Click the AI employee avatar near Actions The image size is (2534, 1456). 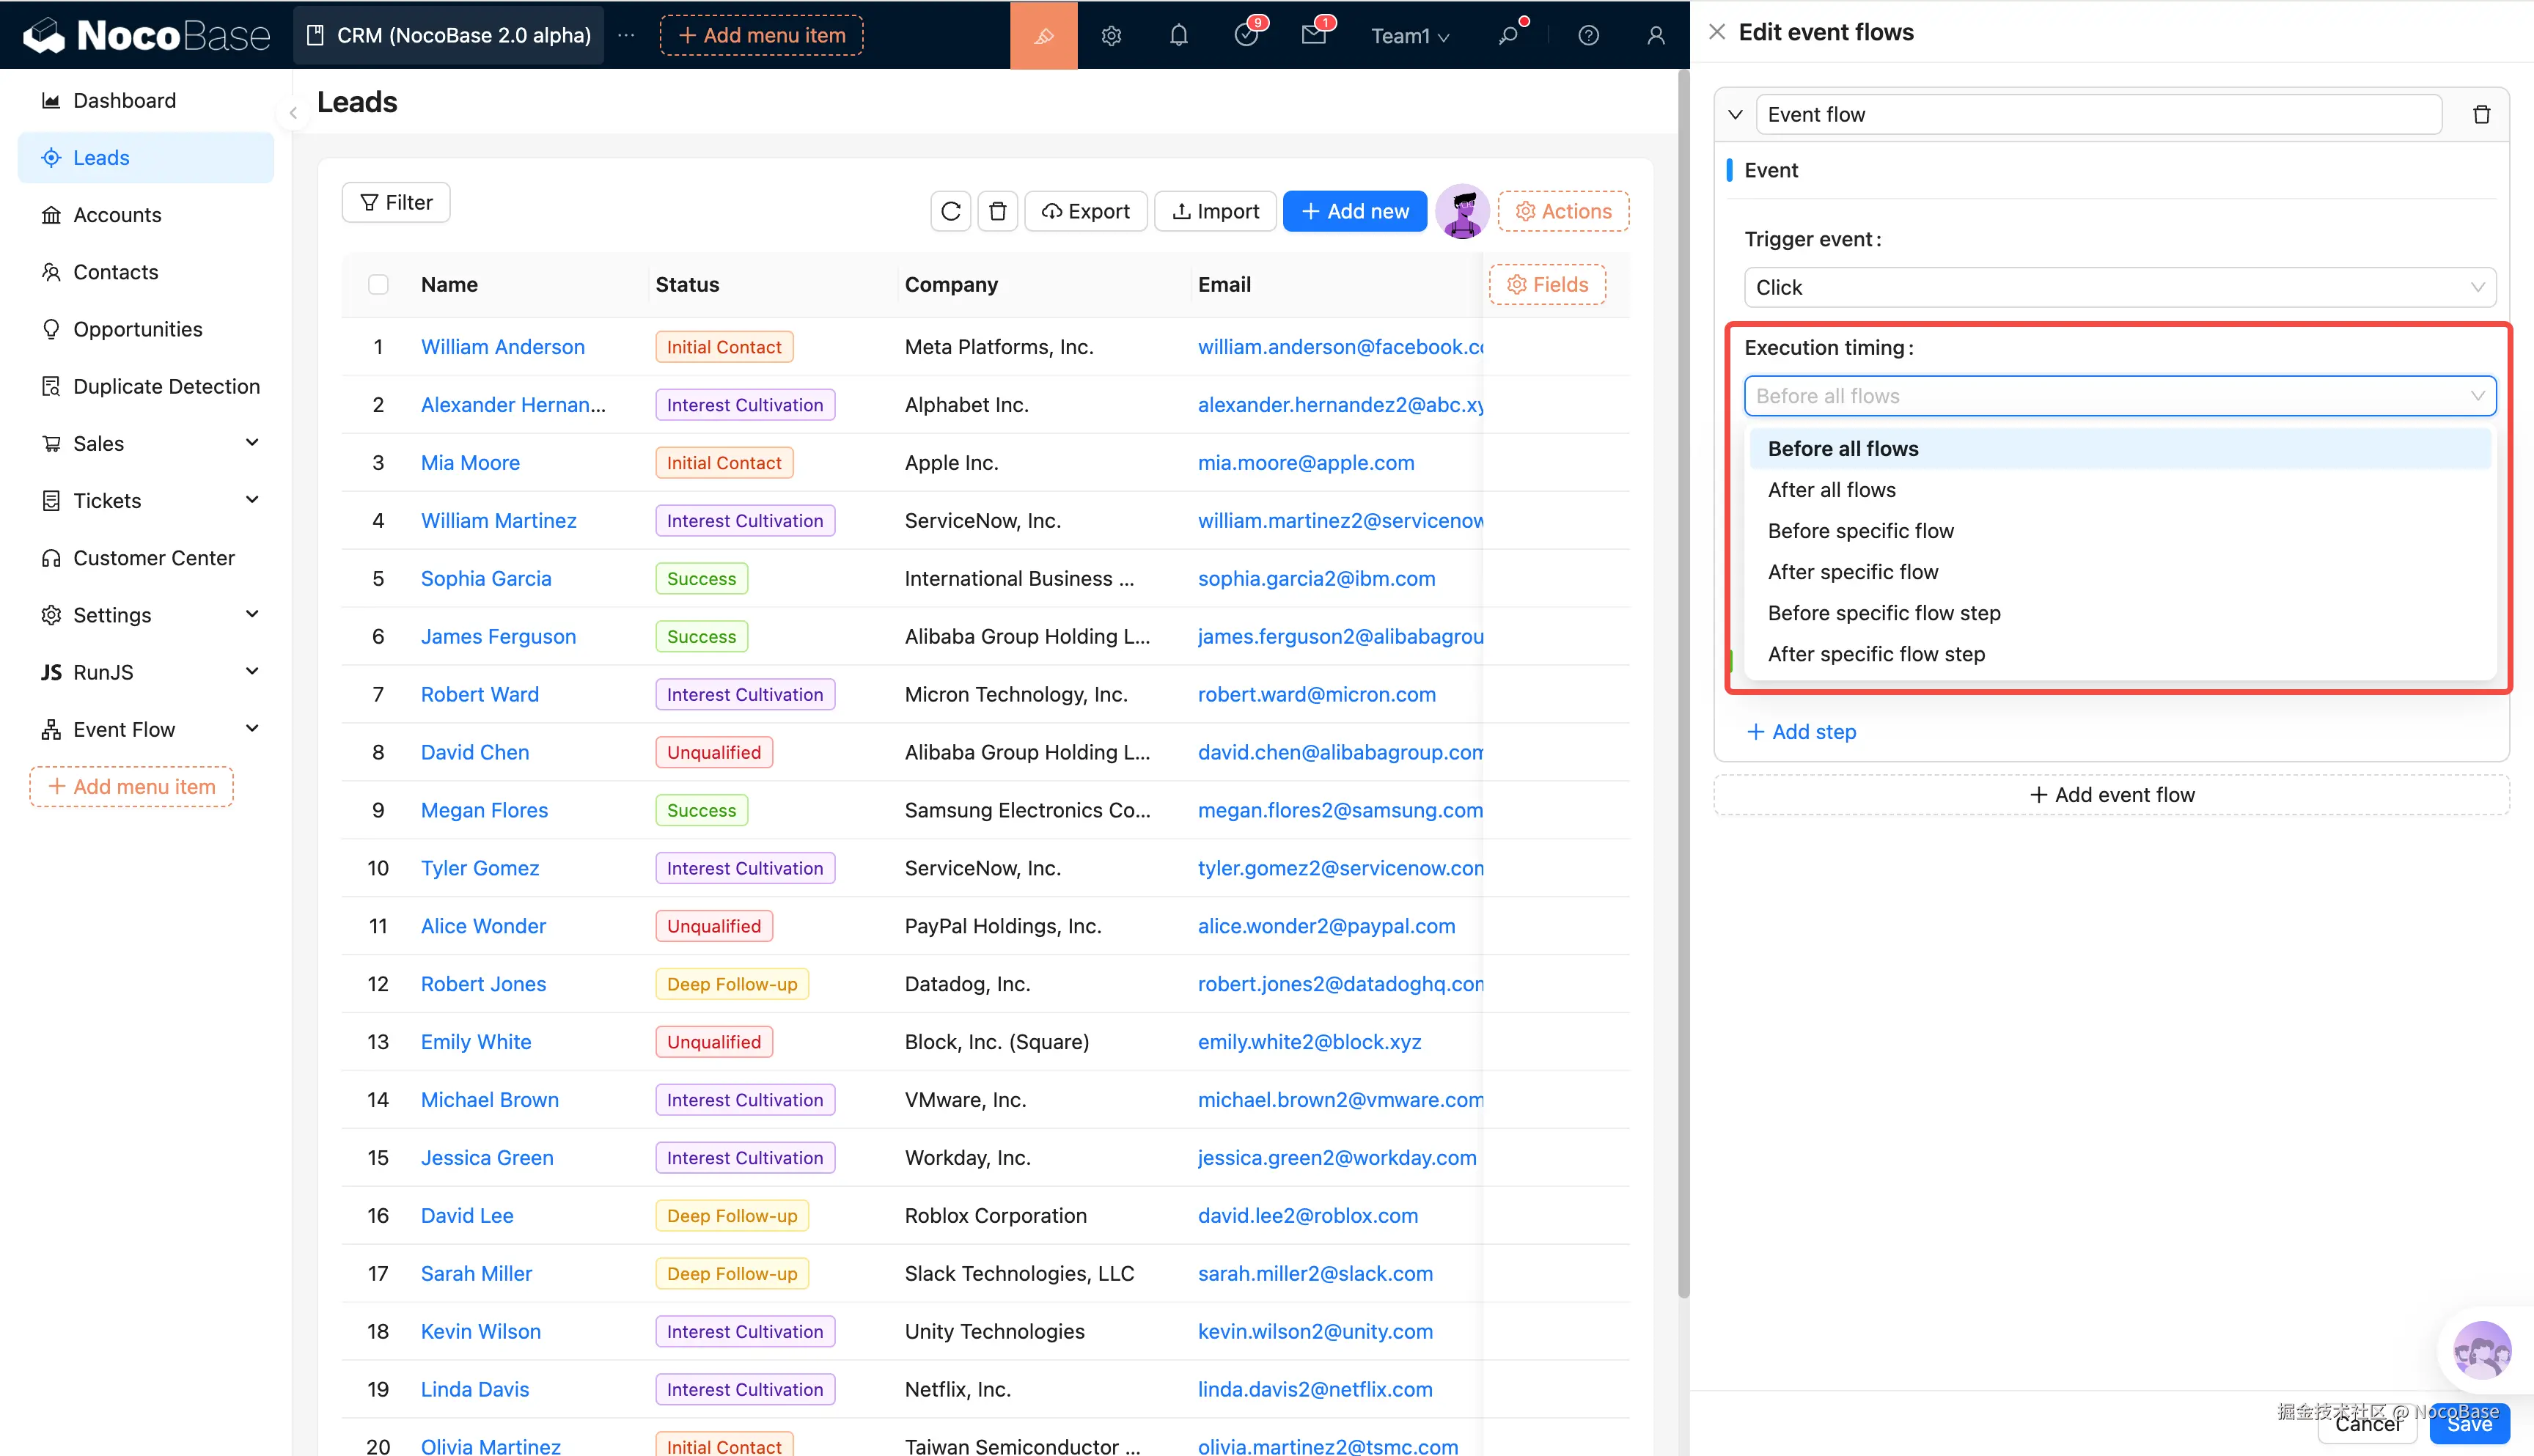click(1462, 211)
